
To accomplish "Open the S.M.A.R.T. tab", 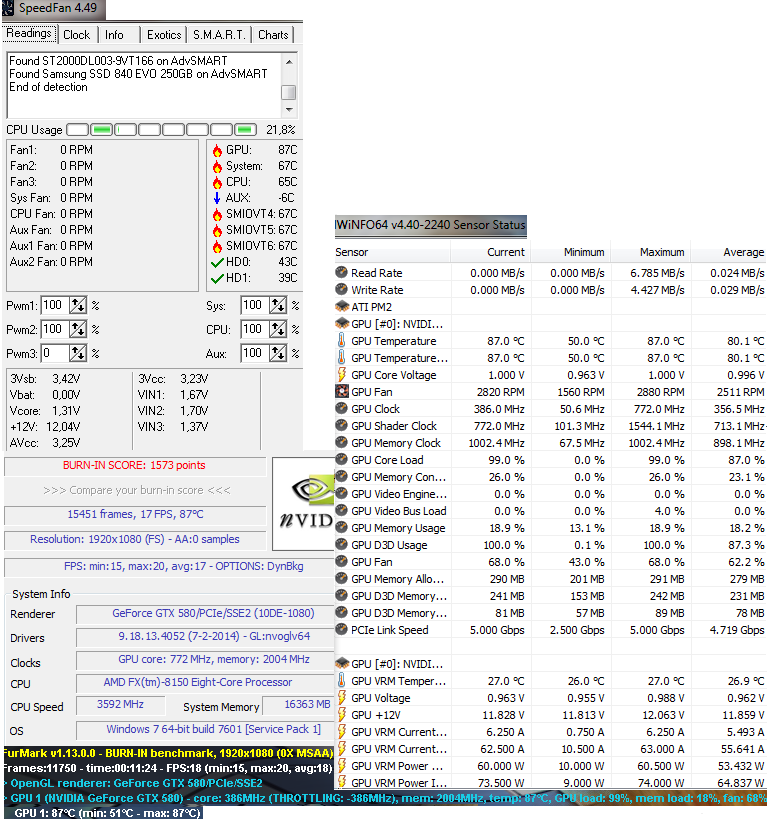I will click(219, 35).
